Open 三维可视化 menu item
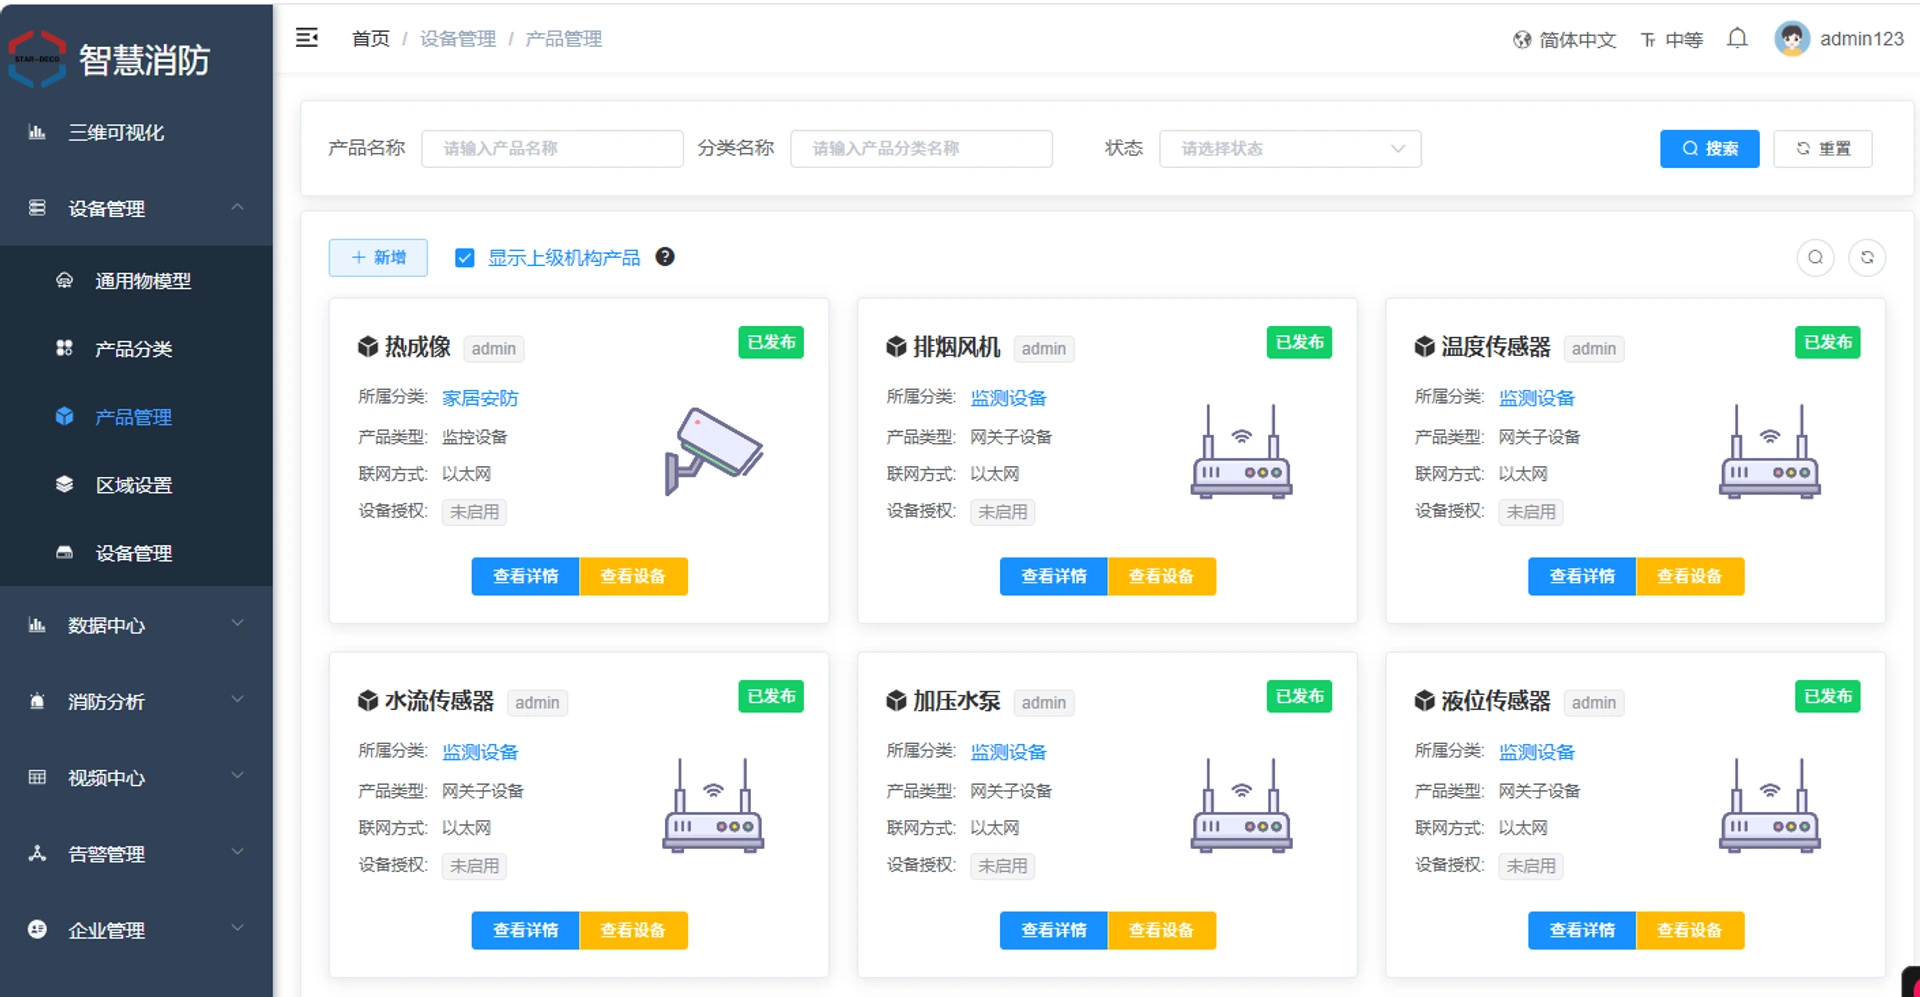This screenshot has width=1920, height=997. (x=136, y=132)
